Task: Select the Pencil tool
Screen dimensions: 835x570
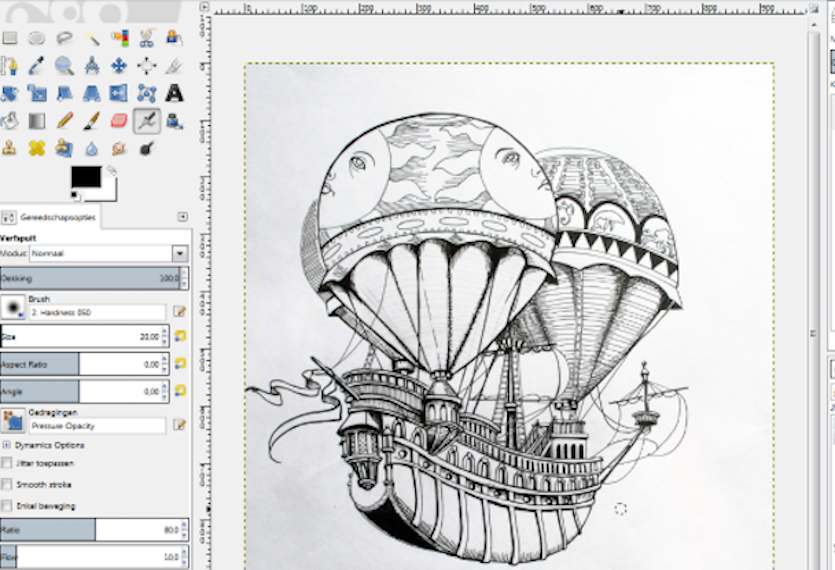Action: click(64, 121)
